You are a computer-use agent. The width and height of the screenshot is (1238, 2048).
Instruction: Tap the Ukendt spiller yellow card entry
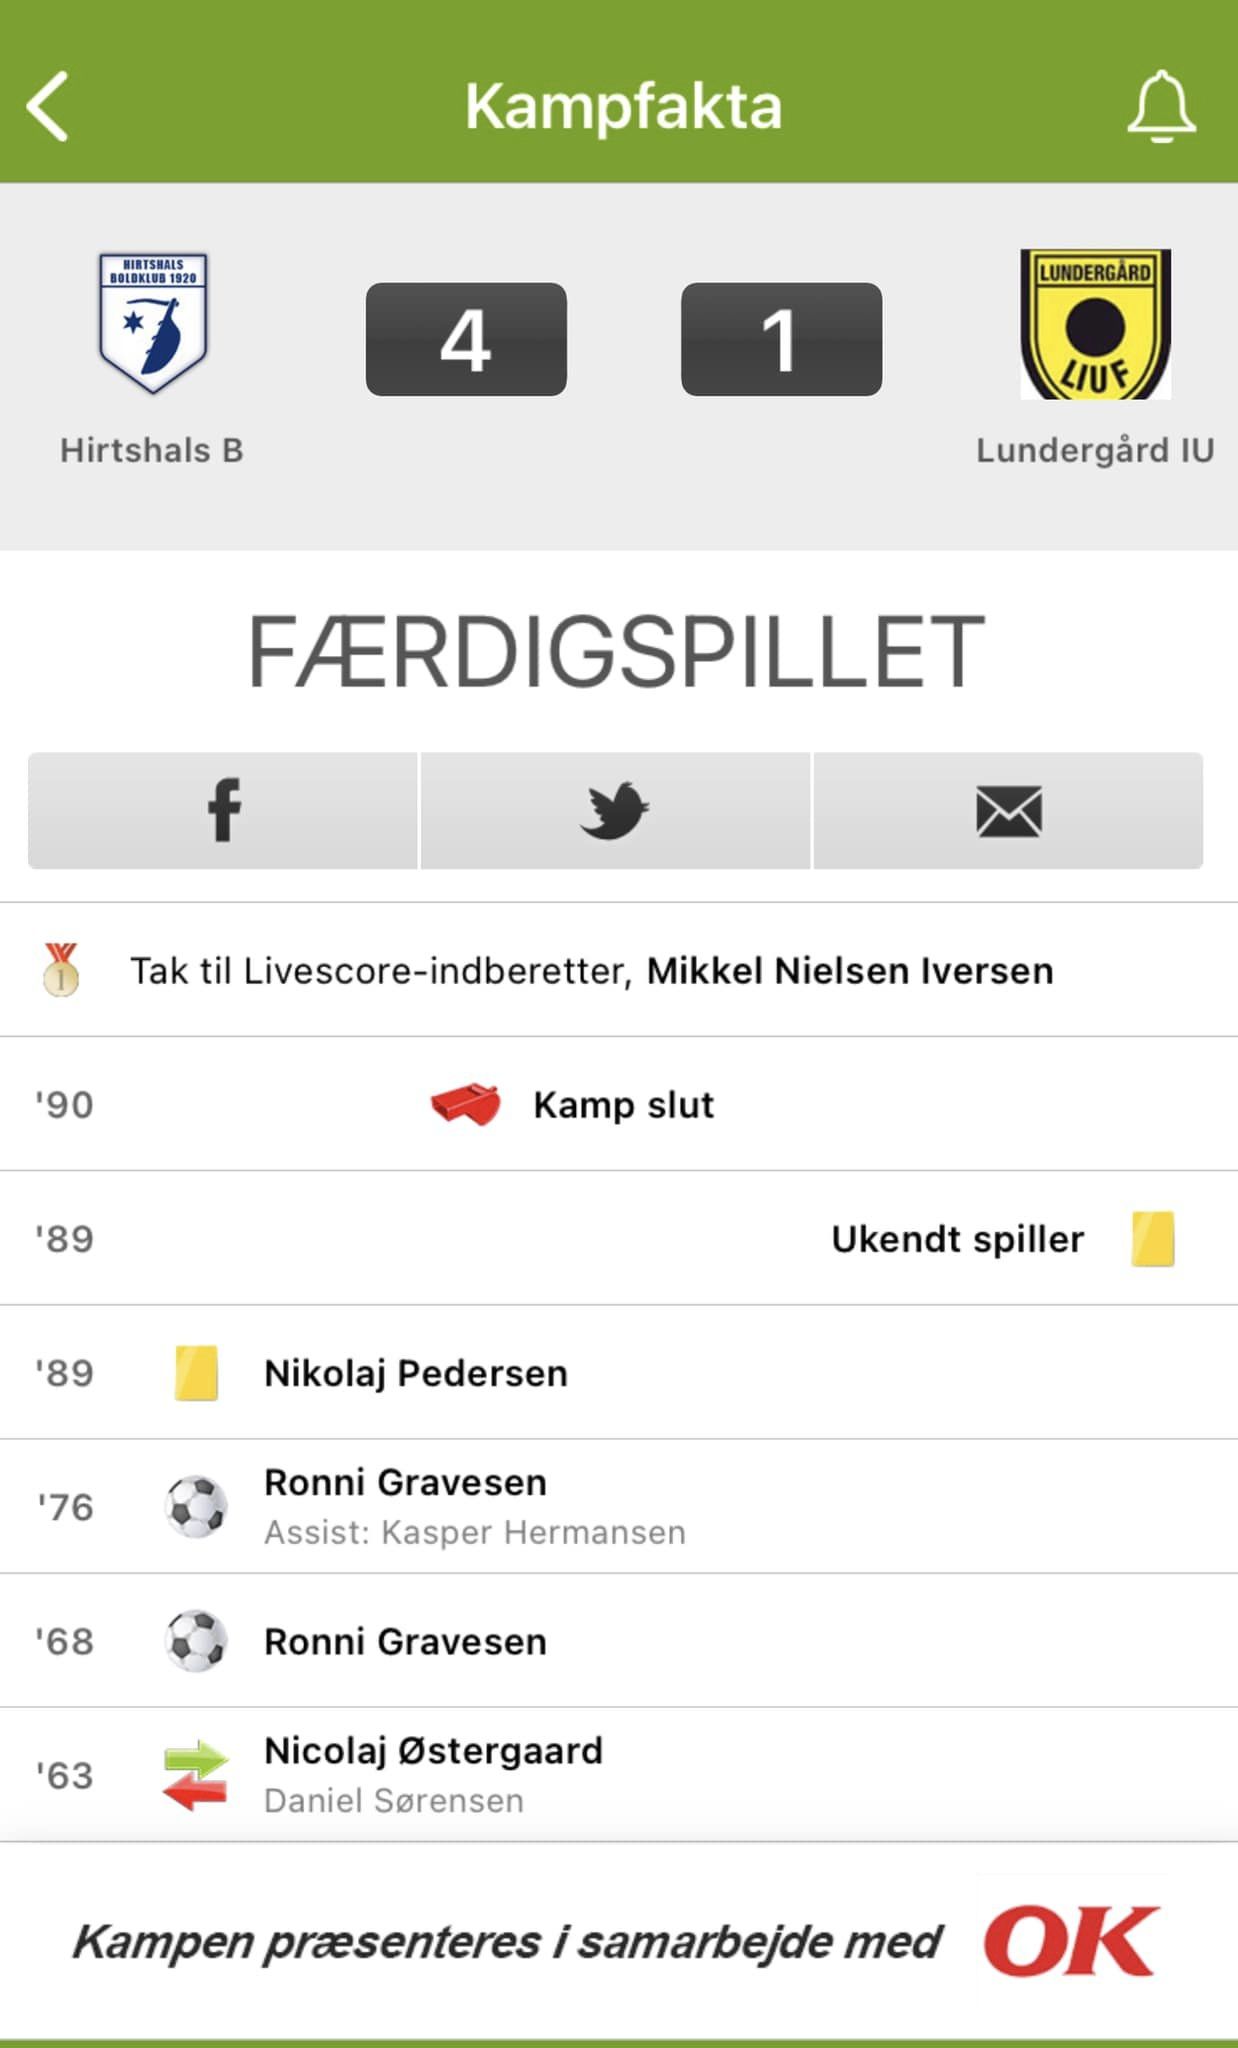pyautogui.click(x=957, y=1240)
